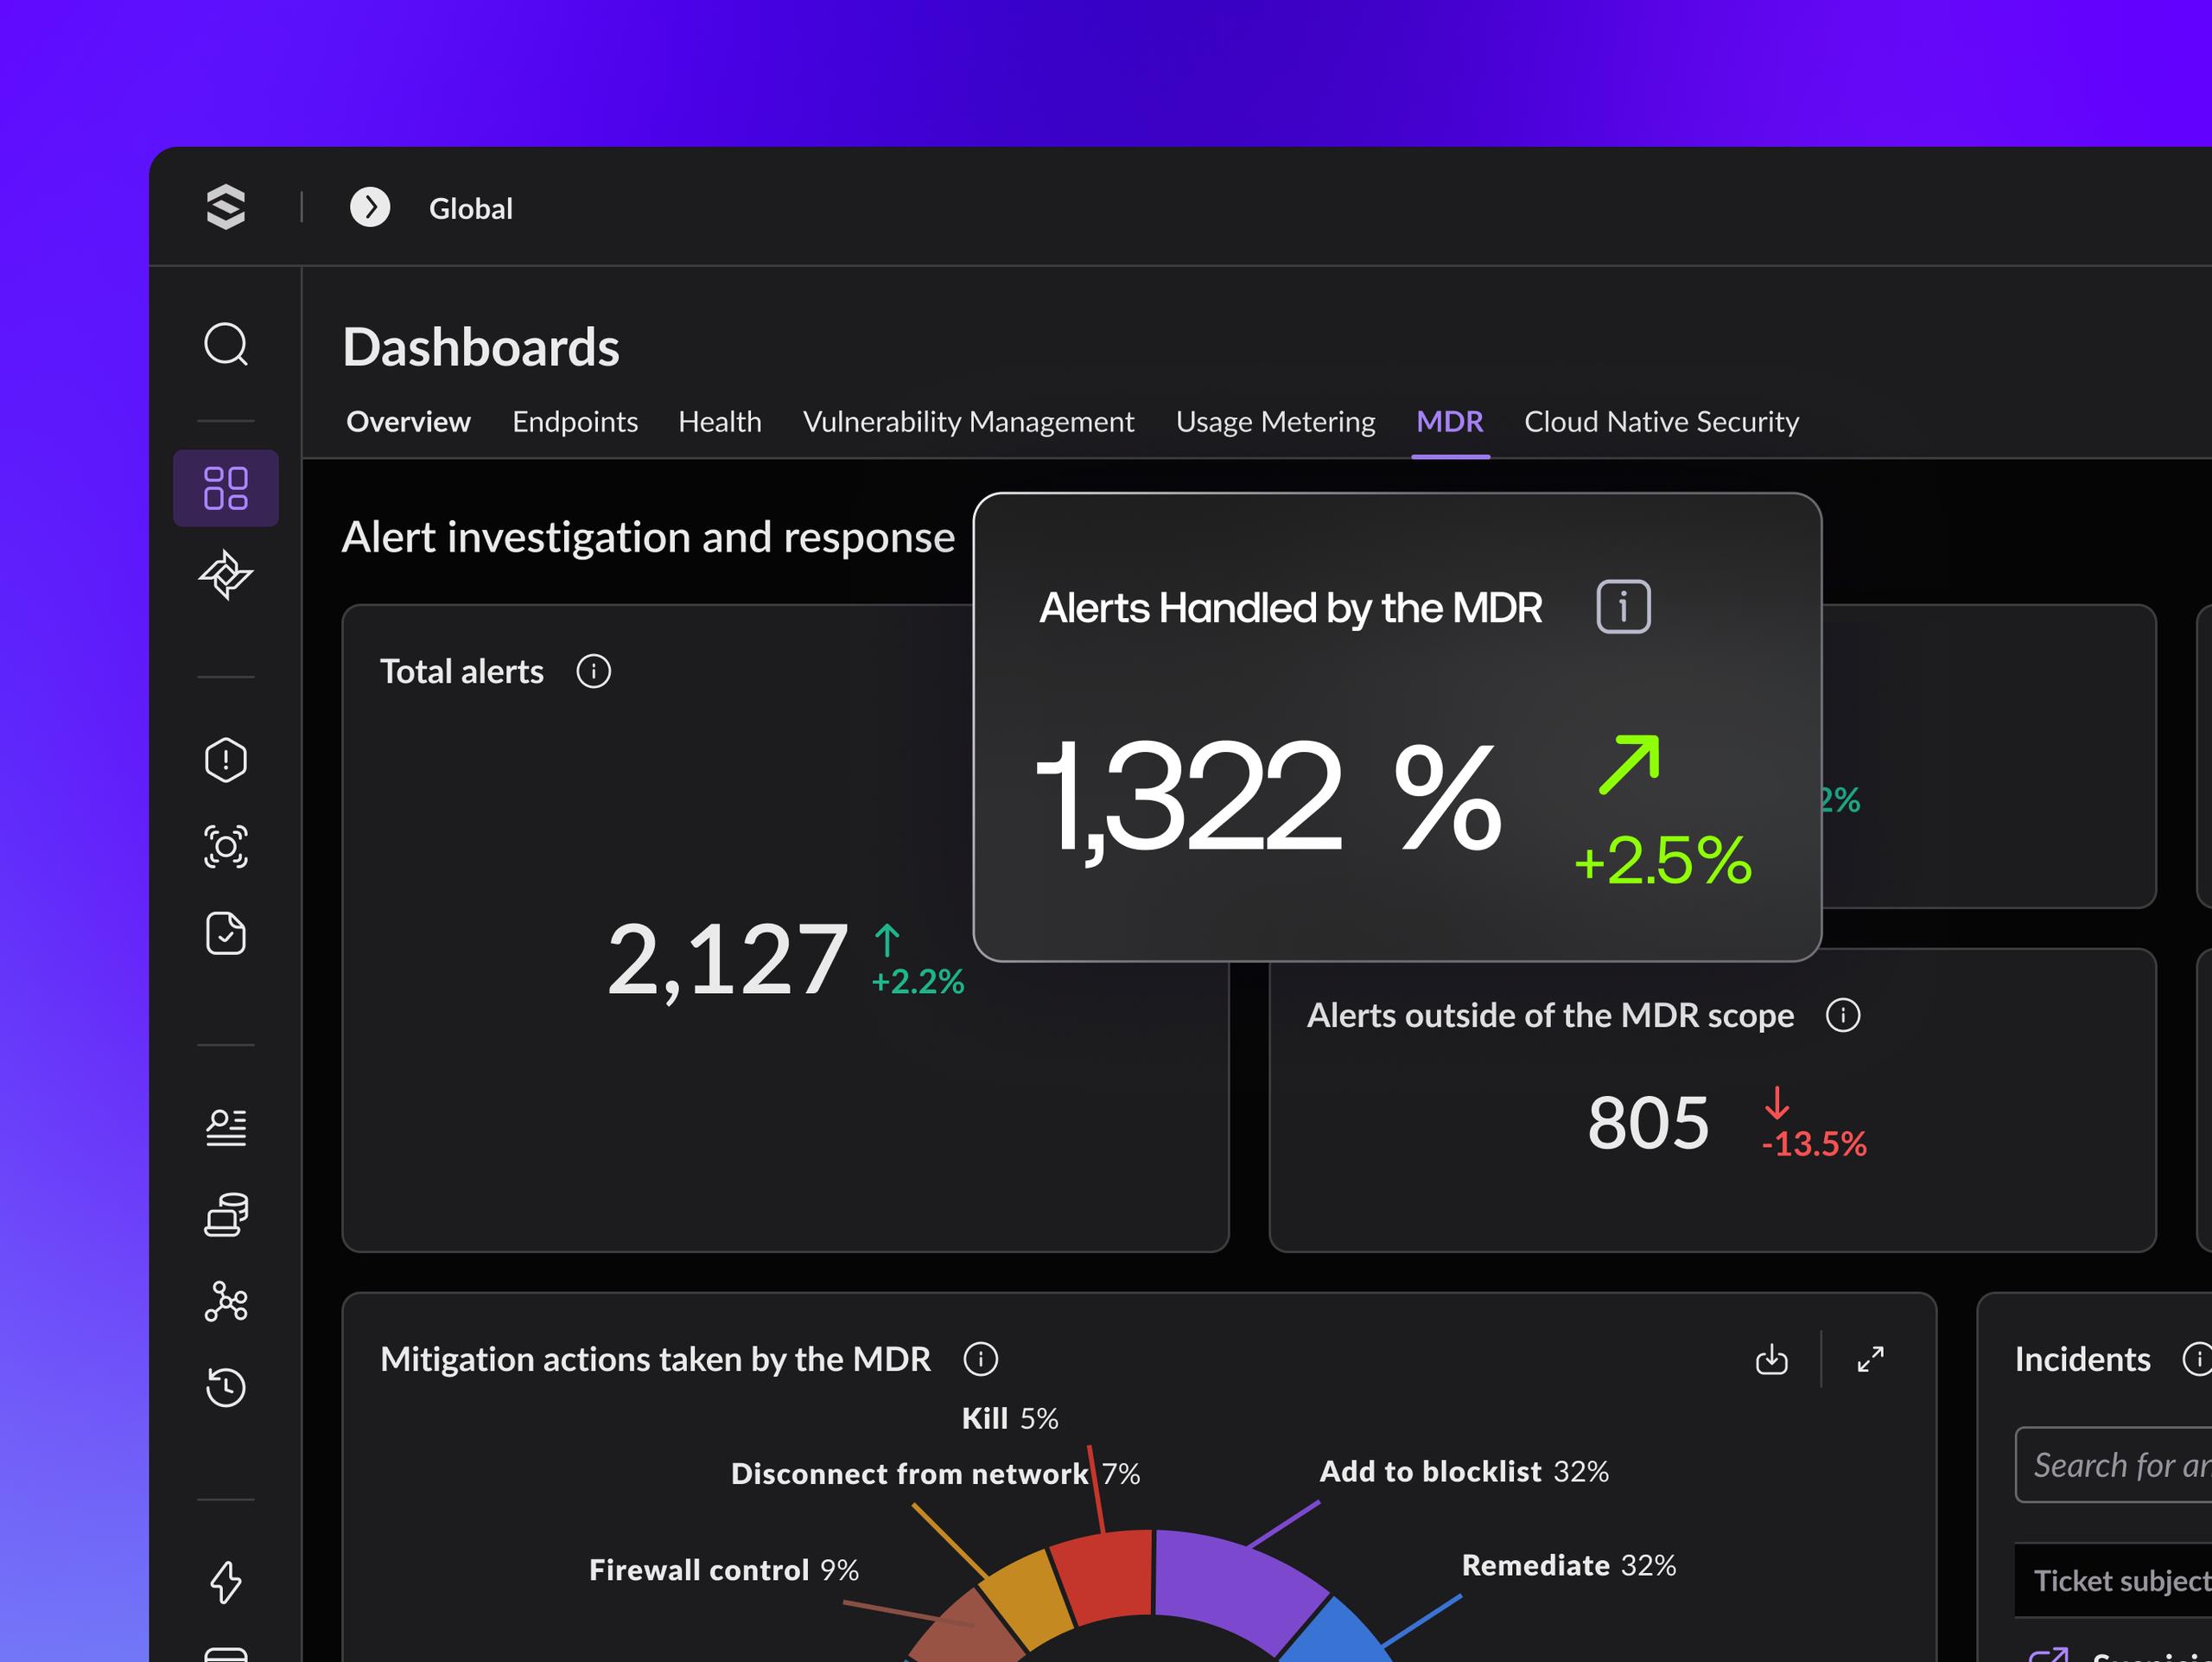
Task: Click the face-scan target icon in sidebar
Action: 226,847
